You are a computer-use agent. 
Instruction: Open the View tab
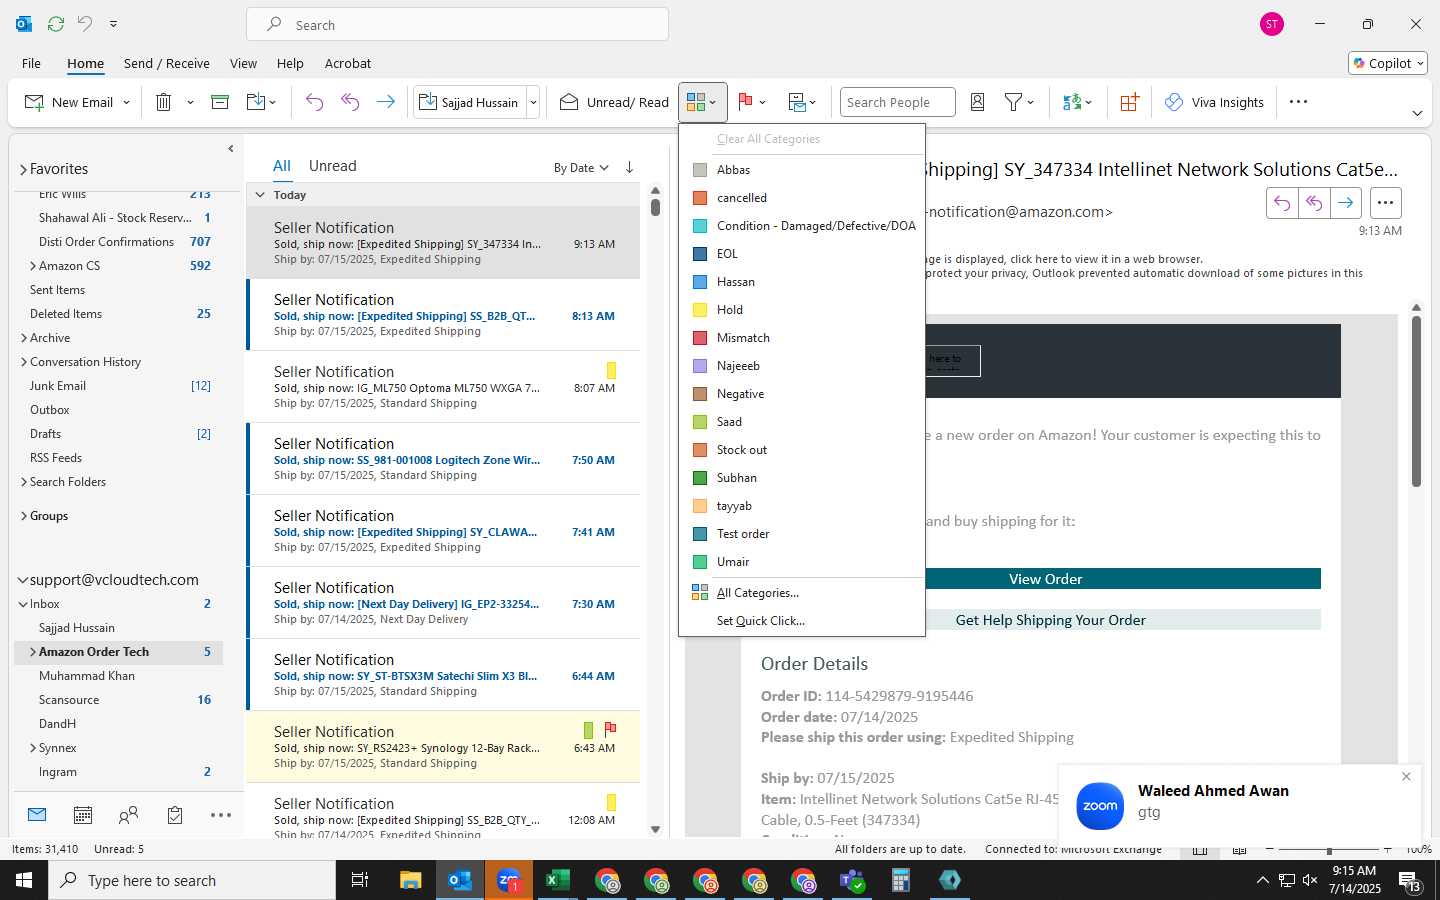(243, 63)
